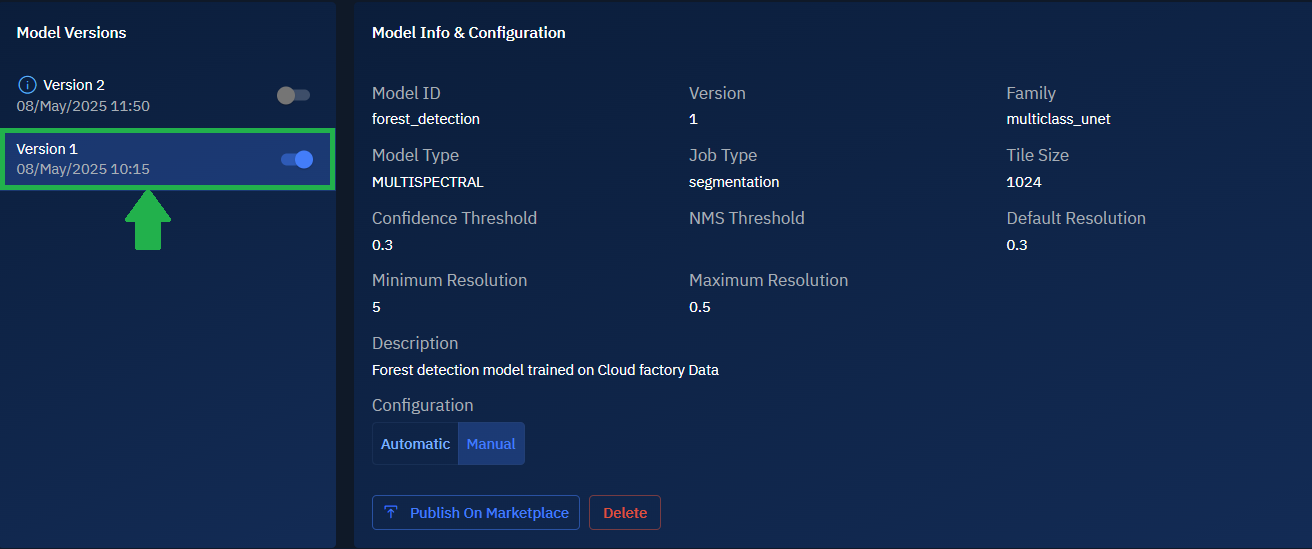
Task: Click the forest_detection Model ID value
Action: [426, 119]
